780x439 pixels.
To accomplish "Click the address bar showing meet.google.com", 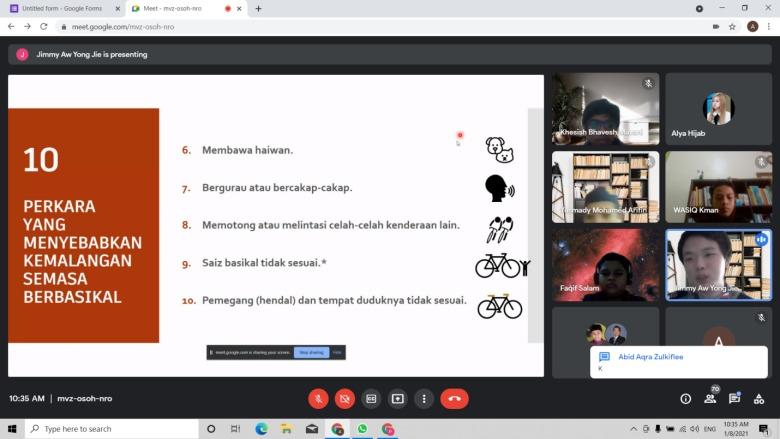I will click(x=300, y=26).
